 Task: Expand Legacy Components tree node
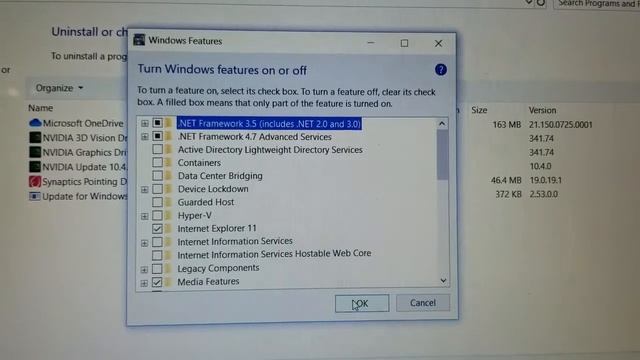coord(144,269)
